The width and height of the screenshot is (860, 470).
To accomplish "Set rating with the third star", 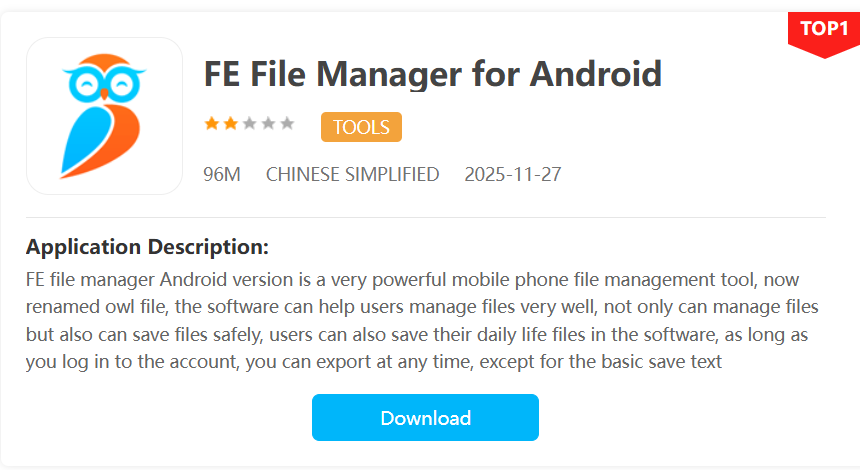I will click(249, 124).
